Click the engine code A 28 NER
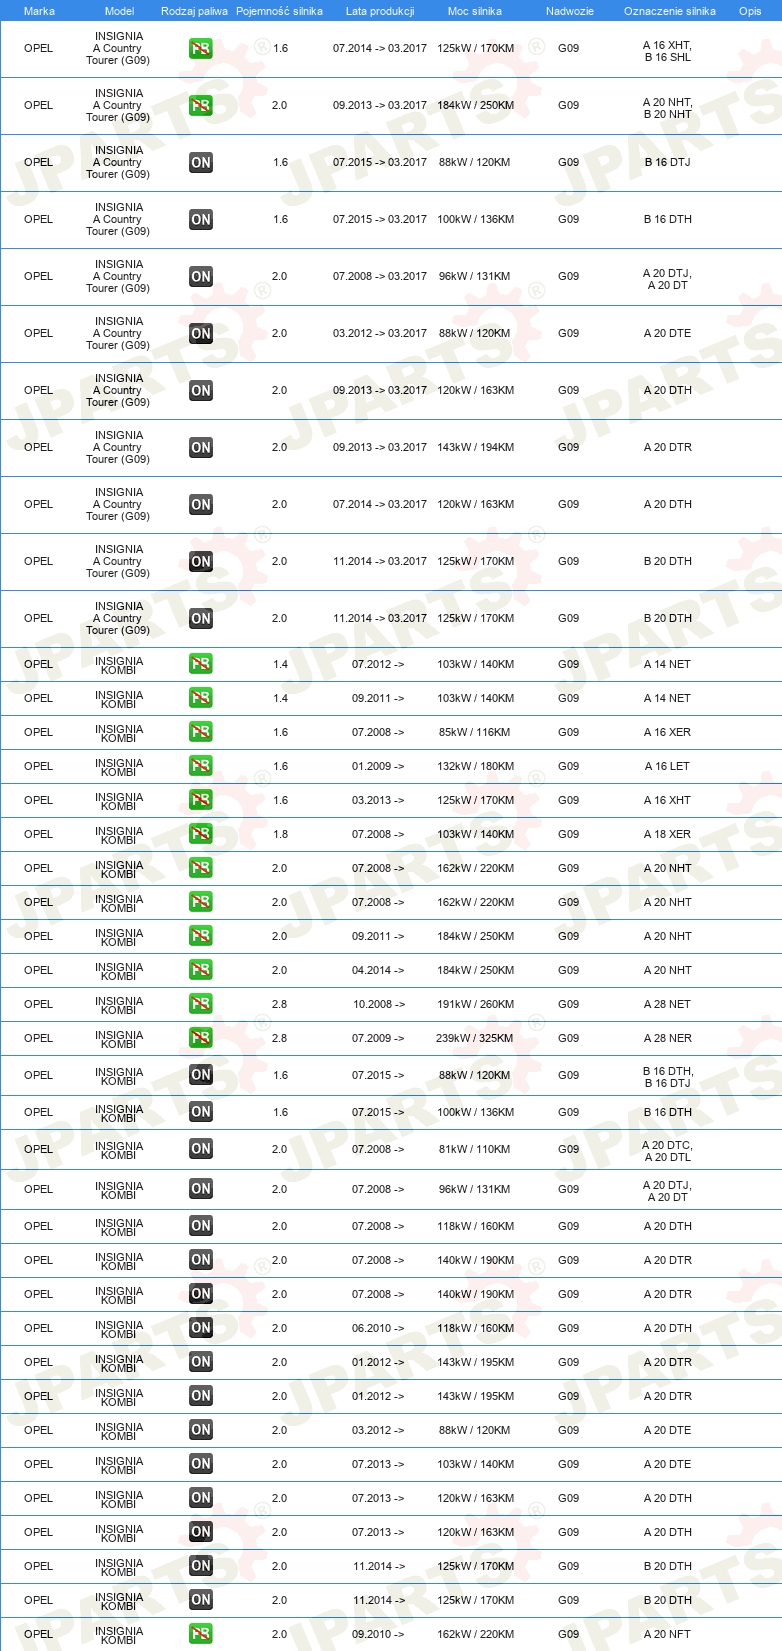The image size is (782, 1651). (x=667, y=1038)
